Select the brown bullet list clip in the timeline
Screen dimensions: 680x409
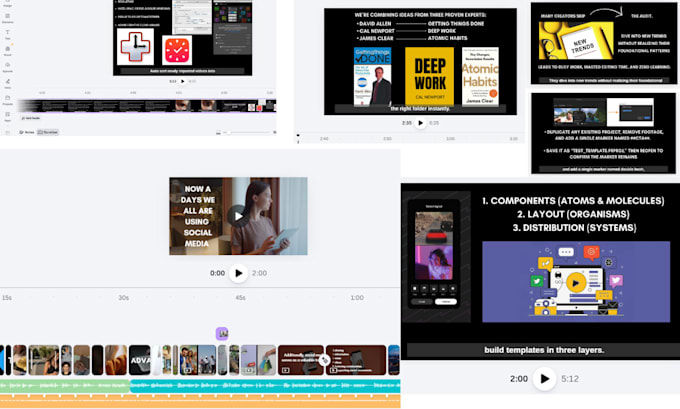click(x=356, y=360)
